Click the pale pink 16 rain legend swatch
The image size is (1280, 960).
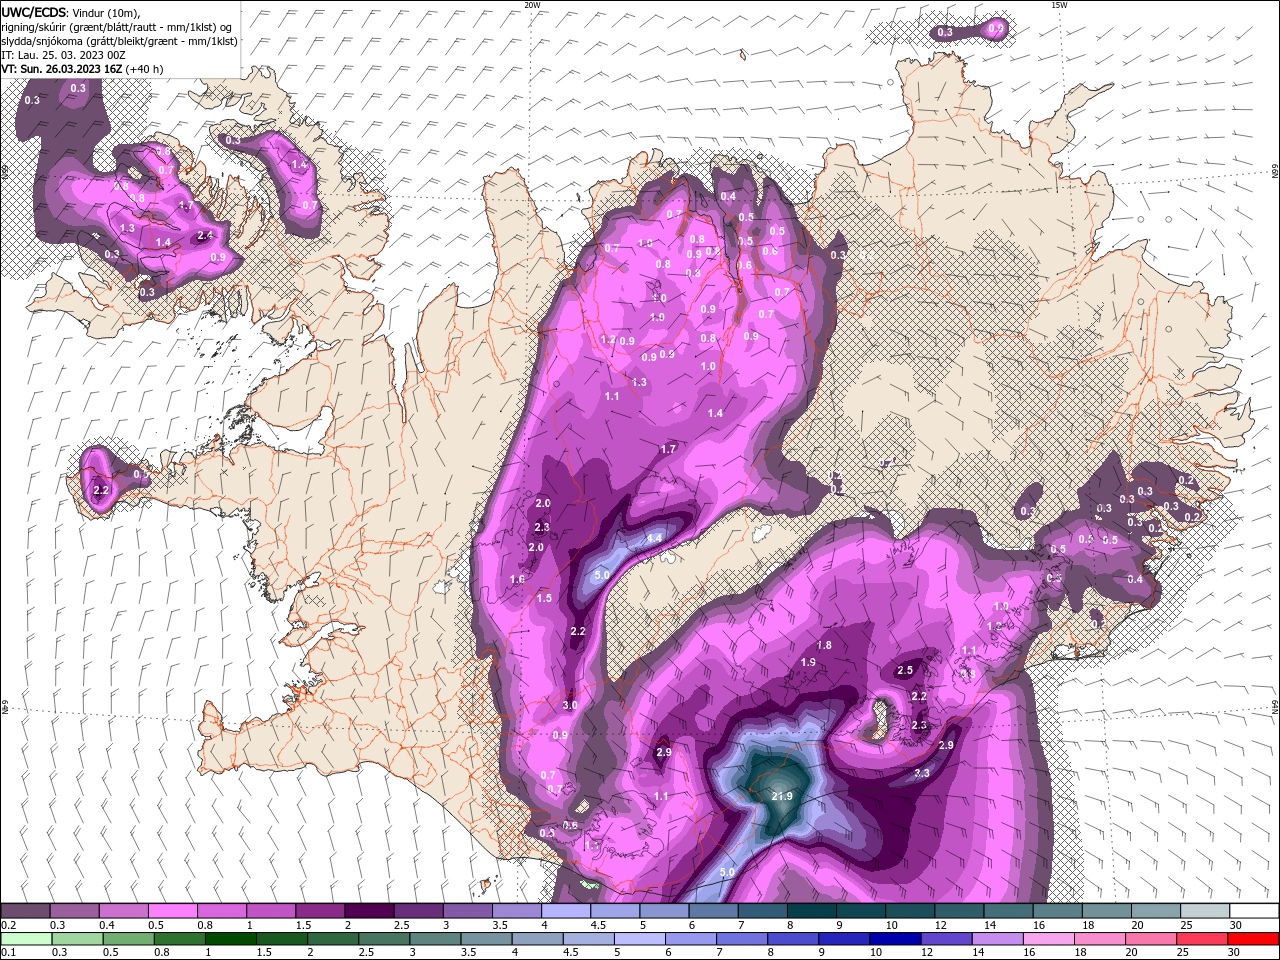tap(1048, 939)
